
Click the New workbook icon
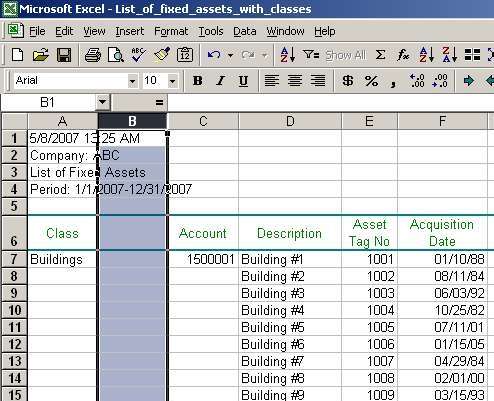pos(17,54)
